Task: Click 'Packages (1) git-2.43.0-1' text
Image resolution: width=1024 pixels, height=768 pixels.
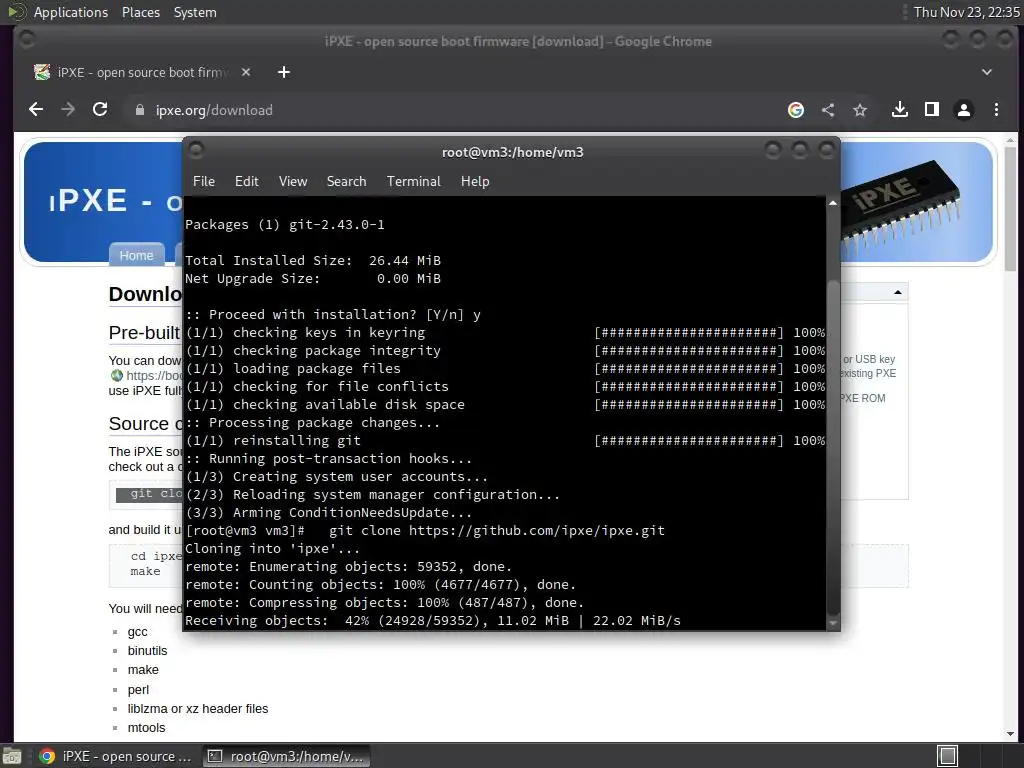Action: 285,225
